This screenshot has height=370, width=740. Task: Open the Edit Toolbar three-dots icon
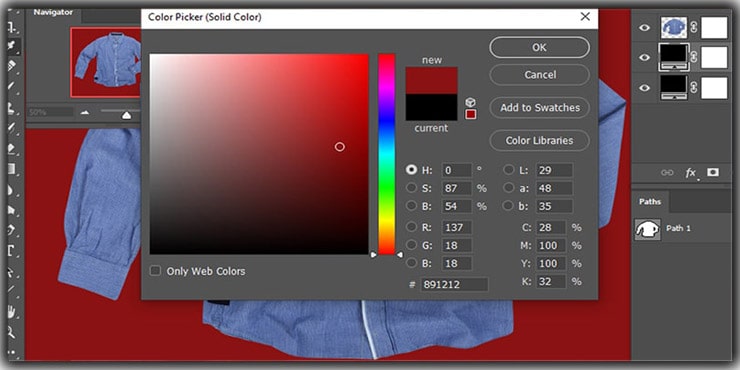pyautogui.click(x=12, y=352)
